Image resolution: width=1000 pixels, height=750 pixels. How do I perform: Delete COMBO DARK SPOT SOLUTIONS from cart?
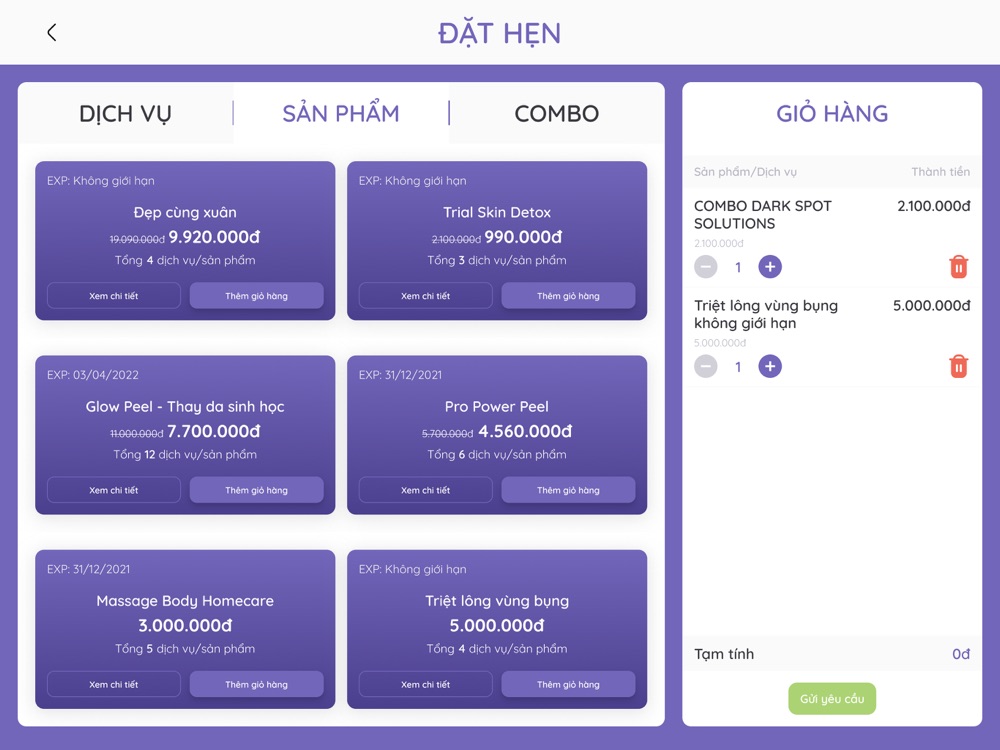[959, 267]
